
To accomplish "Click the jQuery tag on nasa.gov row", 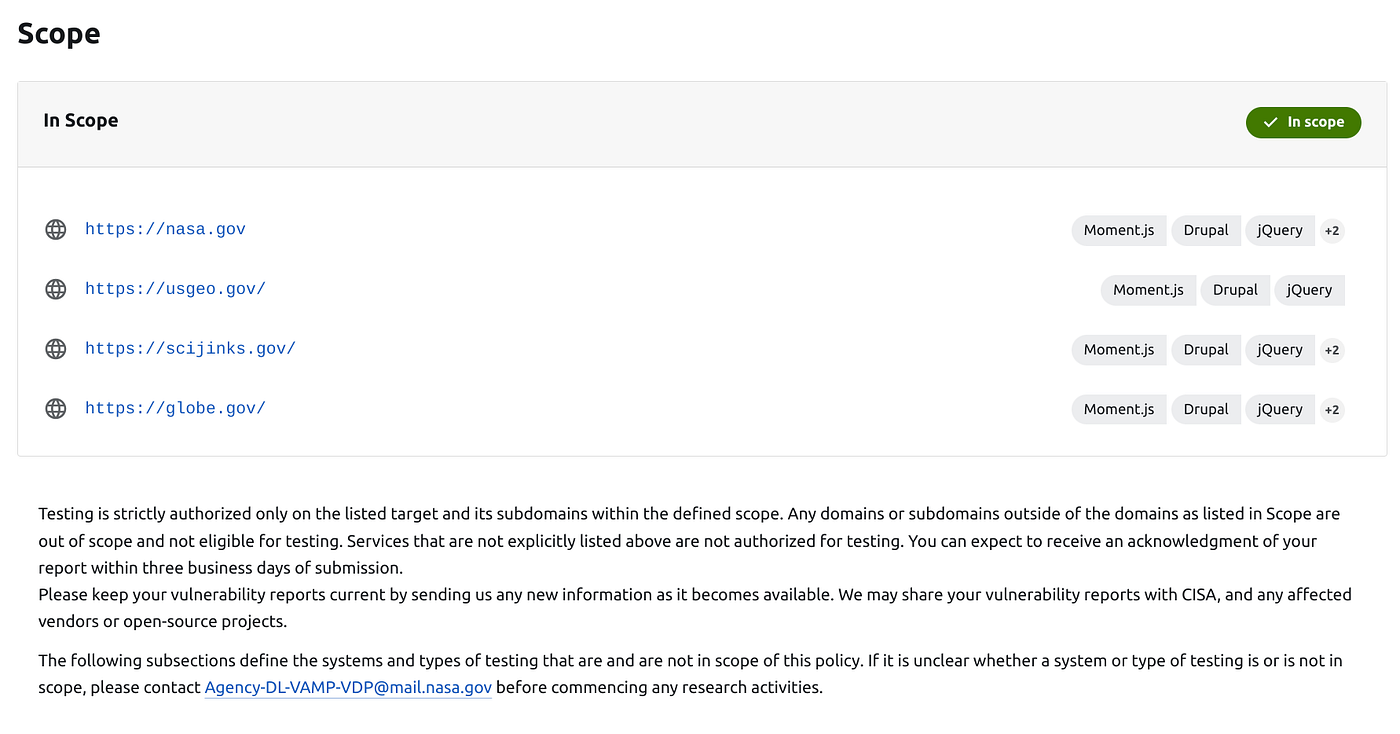I will coord(1280,230).
